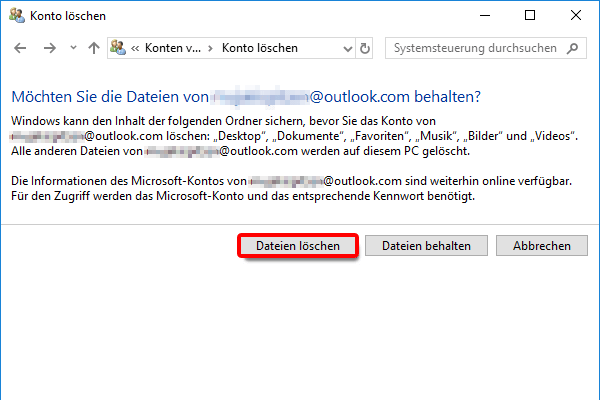
Task: Close the Konto löschen window
Action: point(576,16)
